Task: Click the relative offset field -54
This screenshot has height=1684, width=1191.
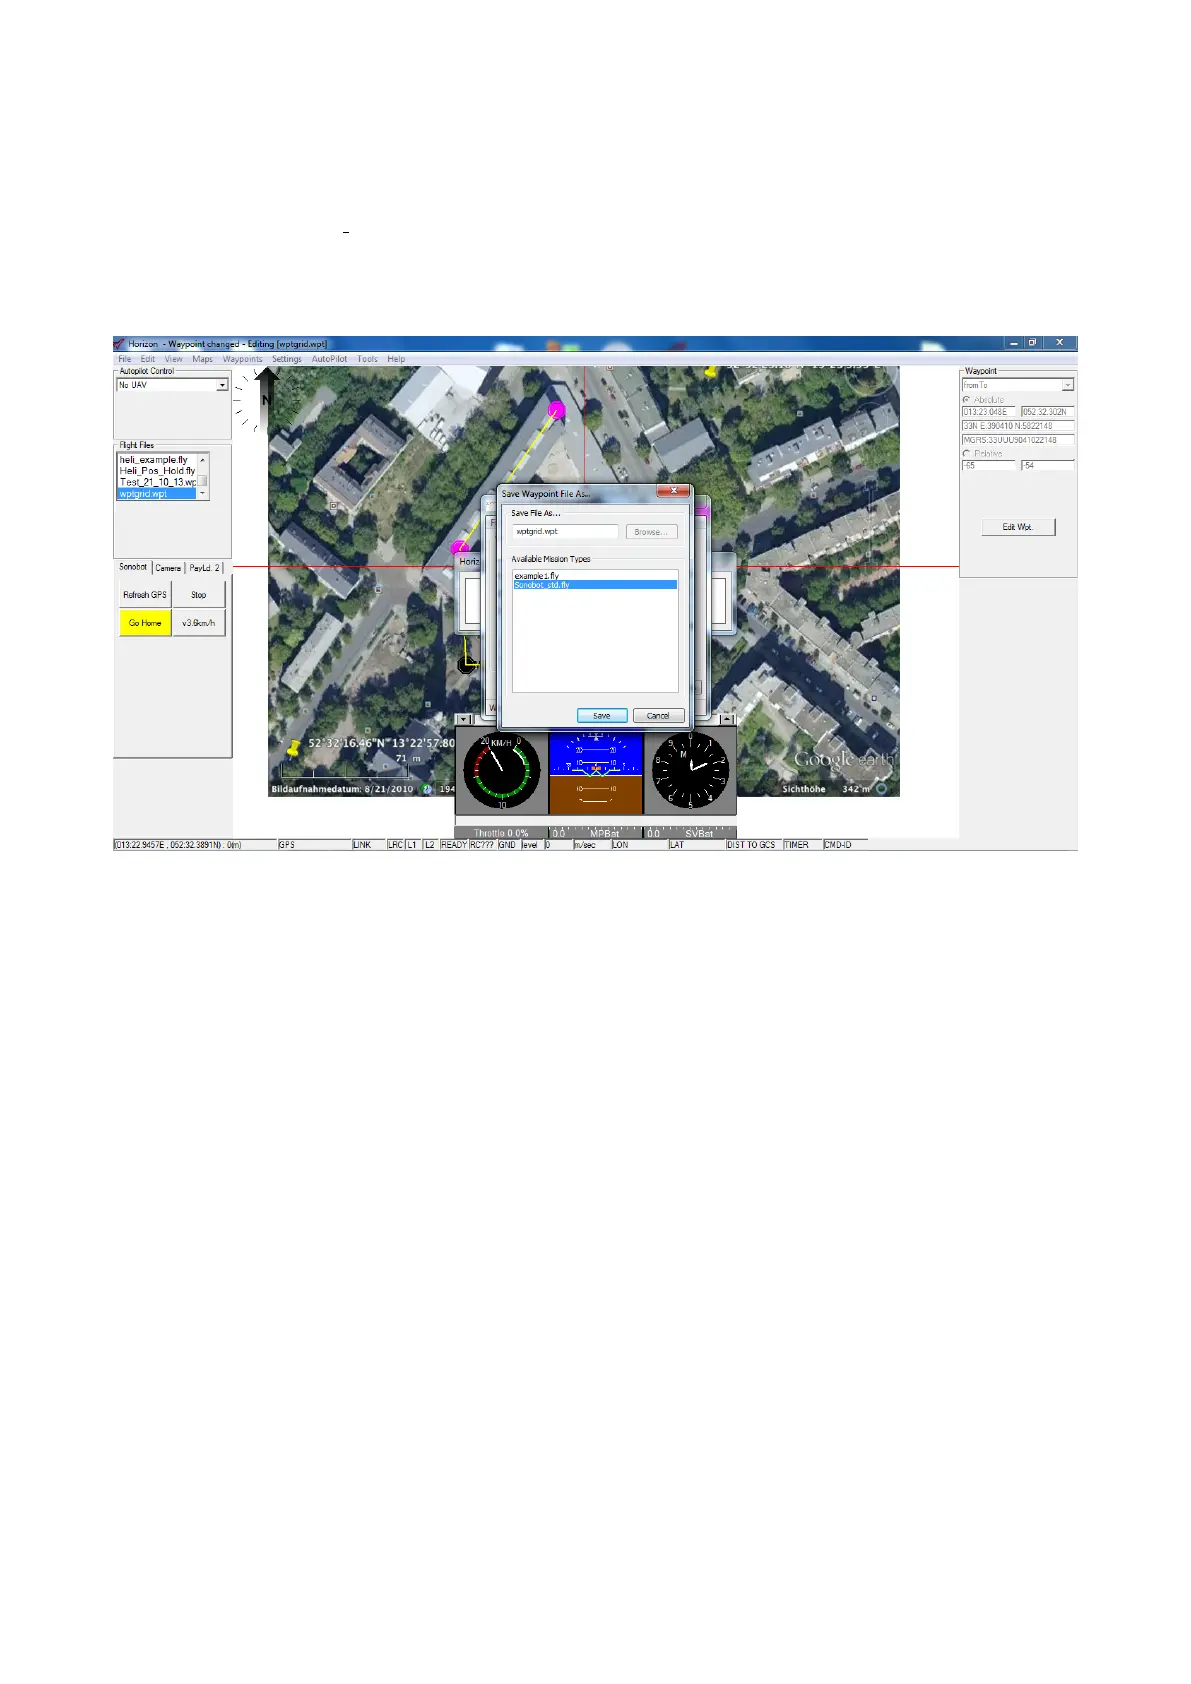Action: click(x=1048, y=466)
